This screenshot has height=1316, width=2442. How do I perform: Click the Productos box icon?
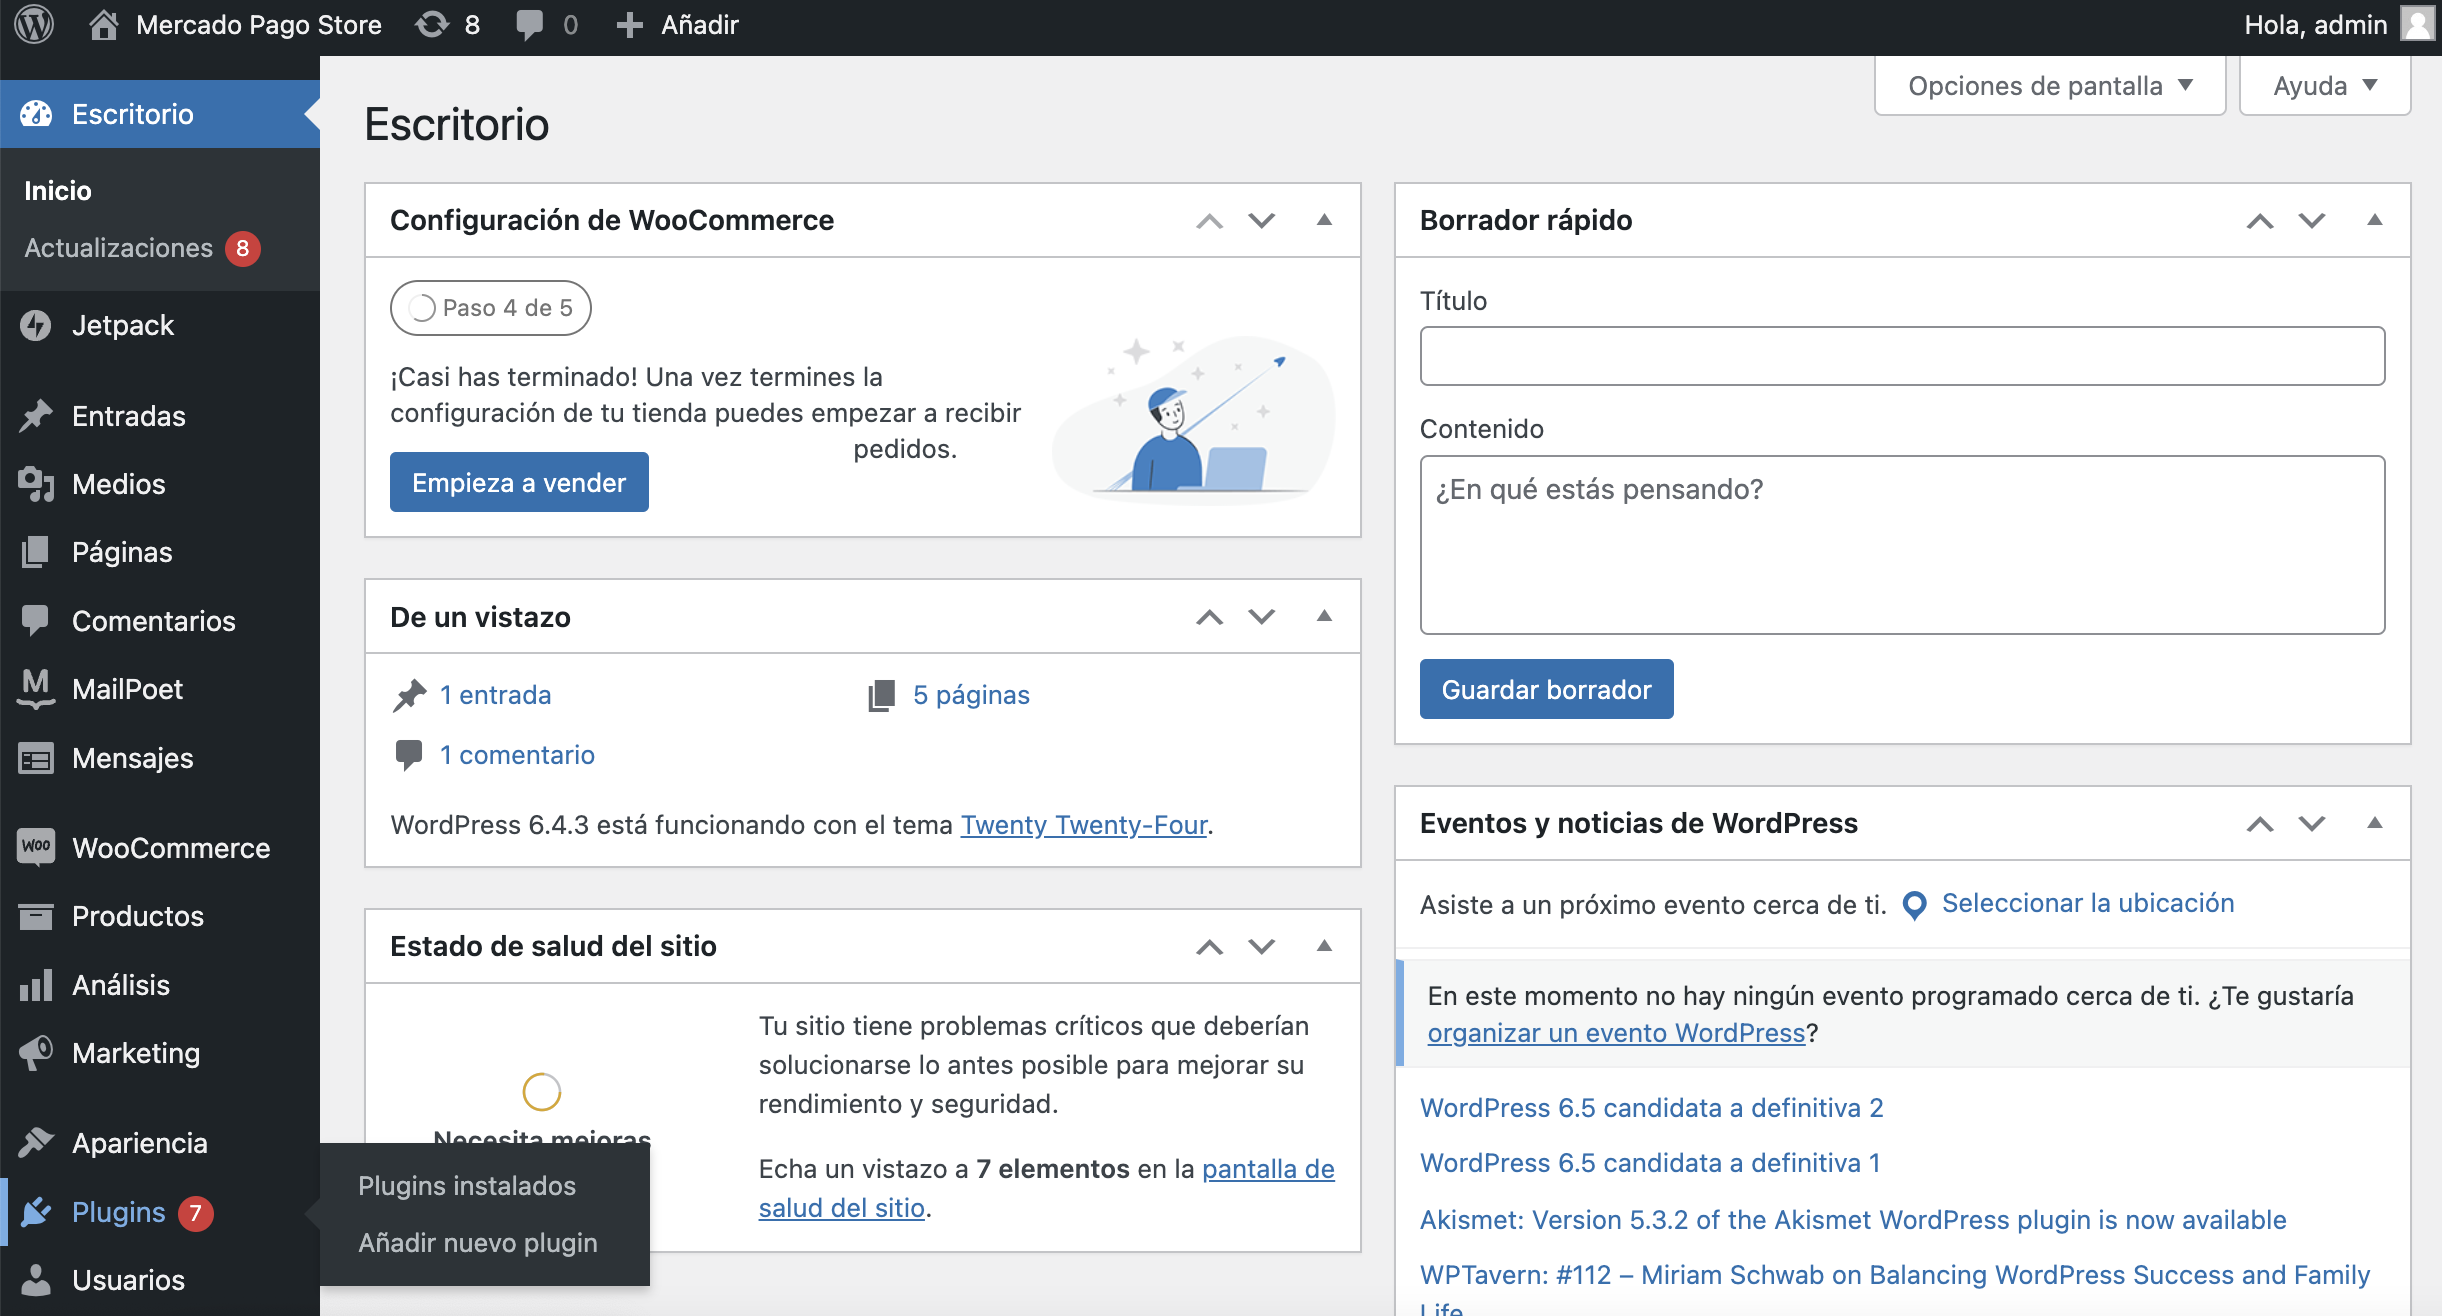point(36,916)
